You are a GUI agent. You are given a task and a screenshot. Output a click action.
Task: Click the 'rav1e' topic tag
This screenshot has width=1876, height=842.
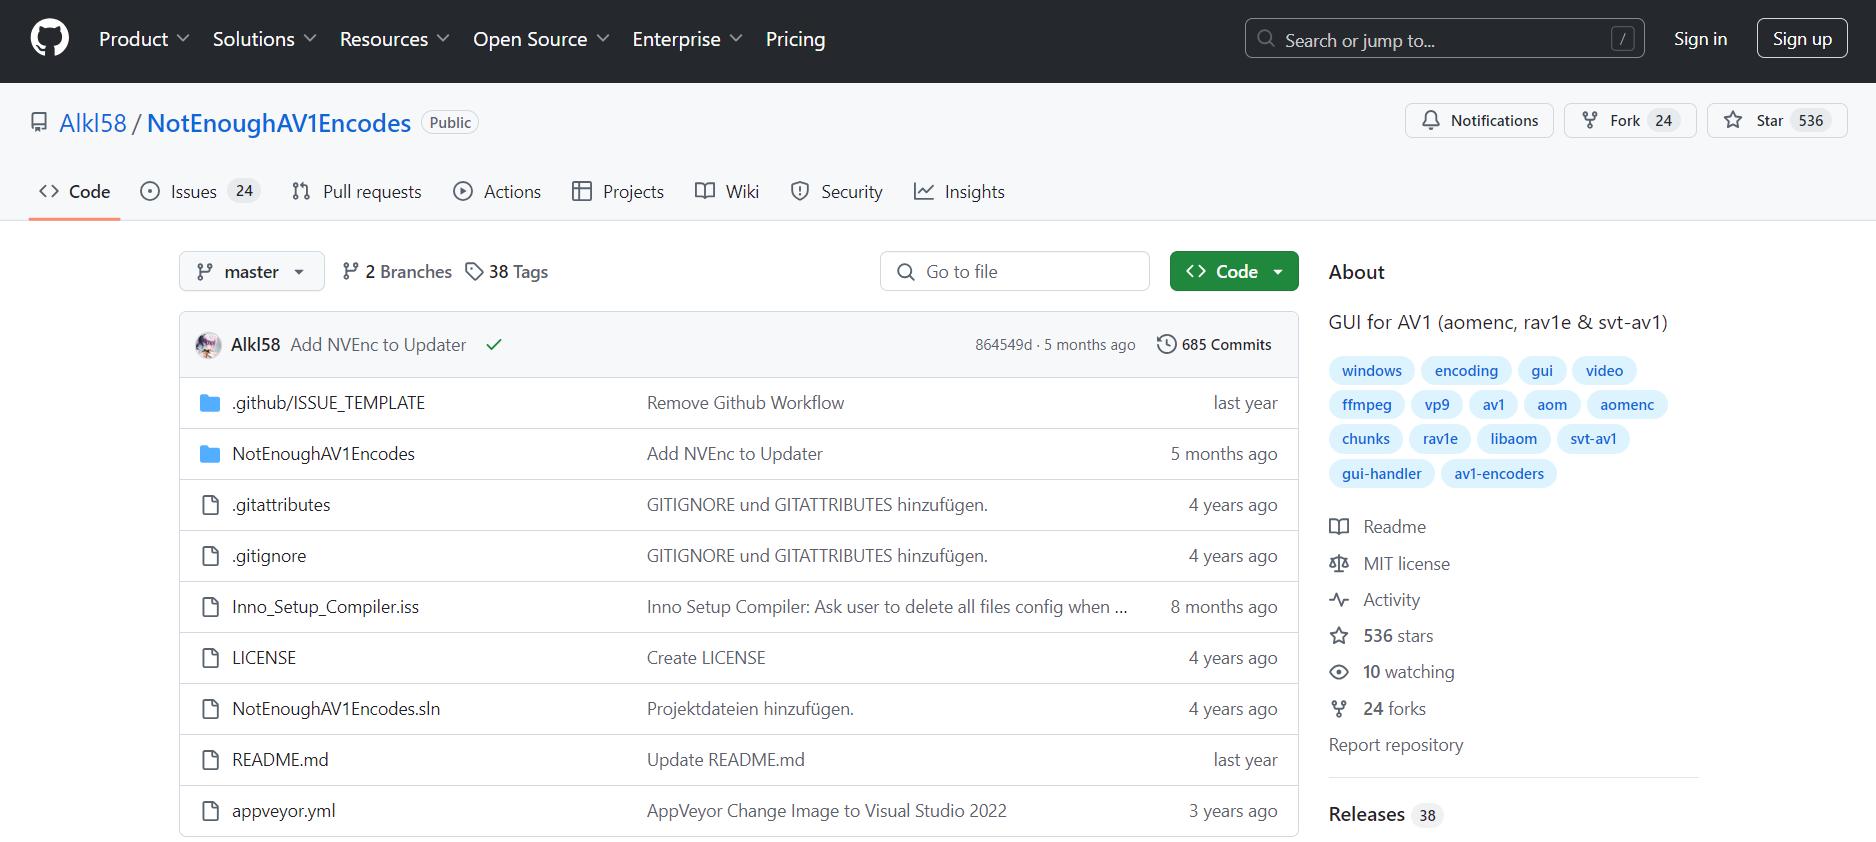1440,439
